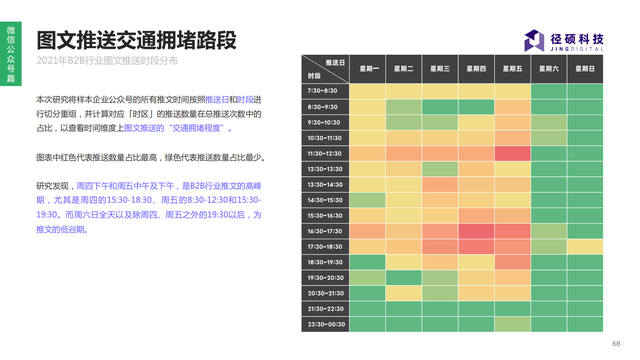The width and height of the screenshot is (640, 360).
Task: Select the 11:30-12:30 row label
Action: click(325, 153)
